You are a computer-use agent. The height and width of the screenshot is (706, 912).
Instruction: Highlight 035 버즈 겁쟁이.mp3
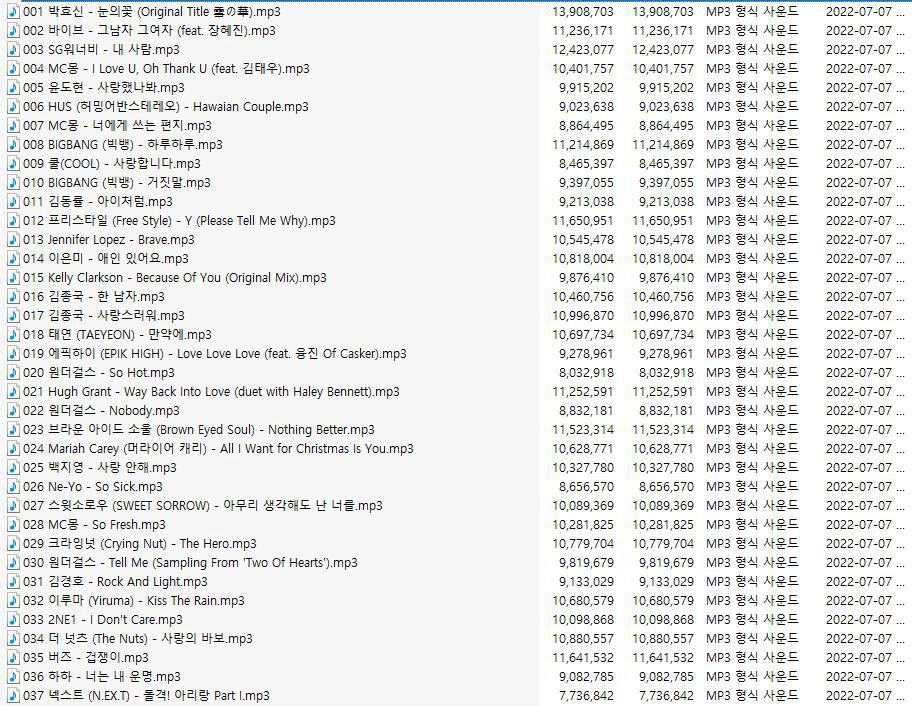[x=86, y=658]
